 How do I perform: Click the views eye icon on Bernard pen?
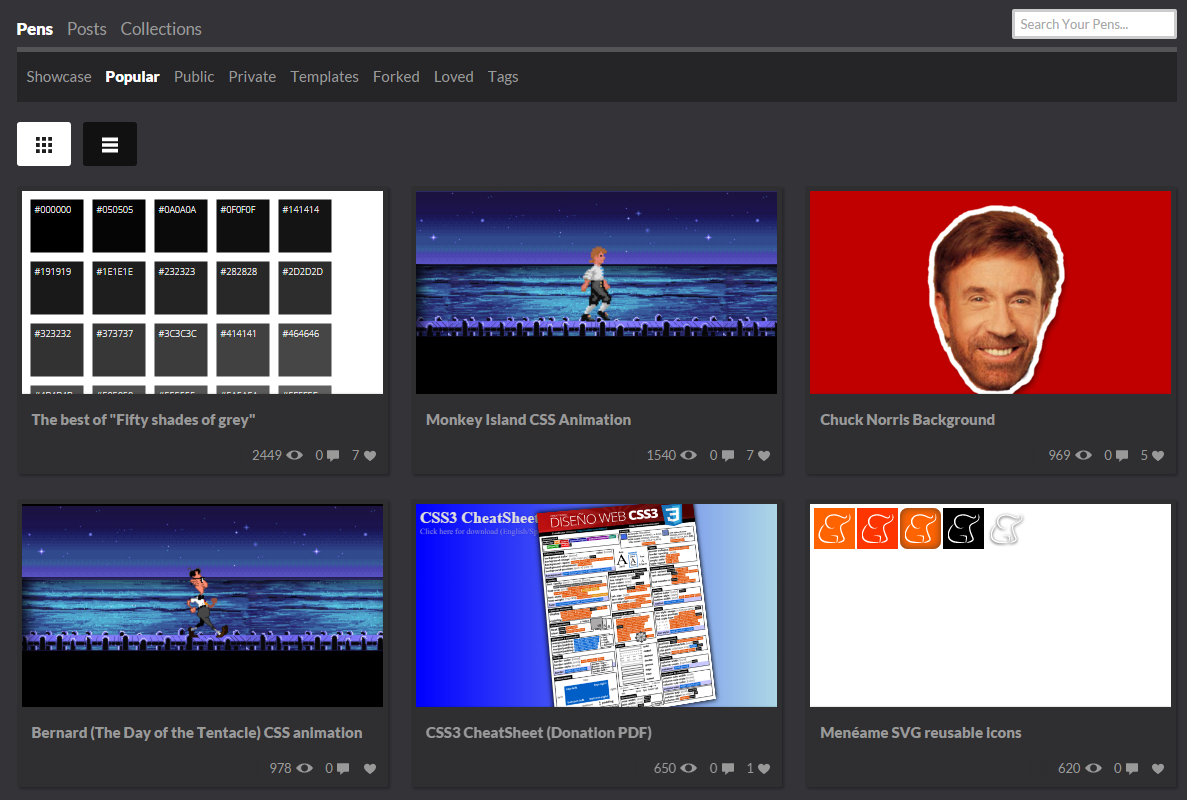click(x=304, y=768)
